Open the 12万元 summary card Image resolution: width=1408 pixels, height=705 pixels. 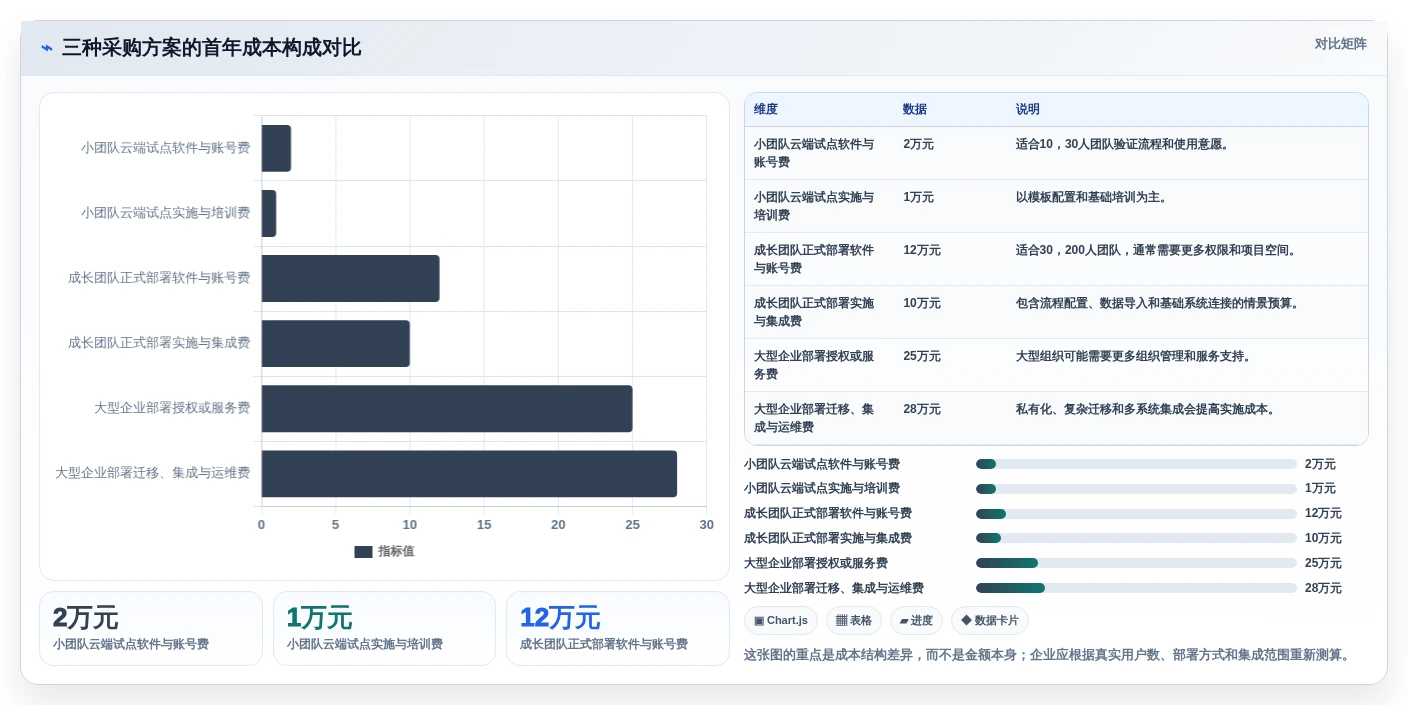tap(618, 628)
